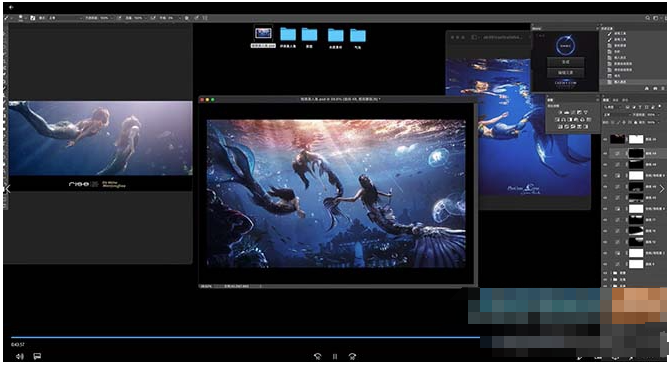Click the Photoshop search magnifier icon
Screen dimensions: 670x366
click(x=648, y=18)
